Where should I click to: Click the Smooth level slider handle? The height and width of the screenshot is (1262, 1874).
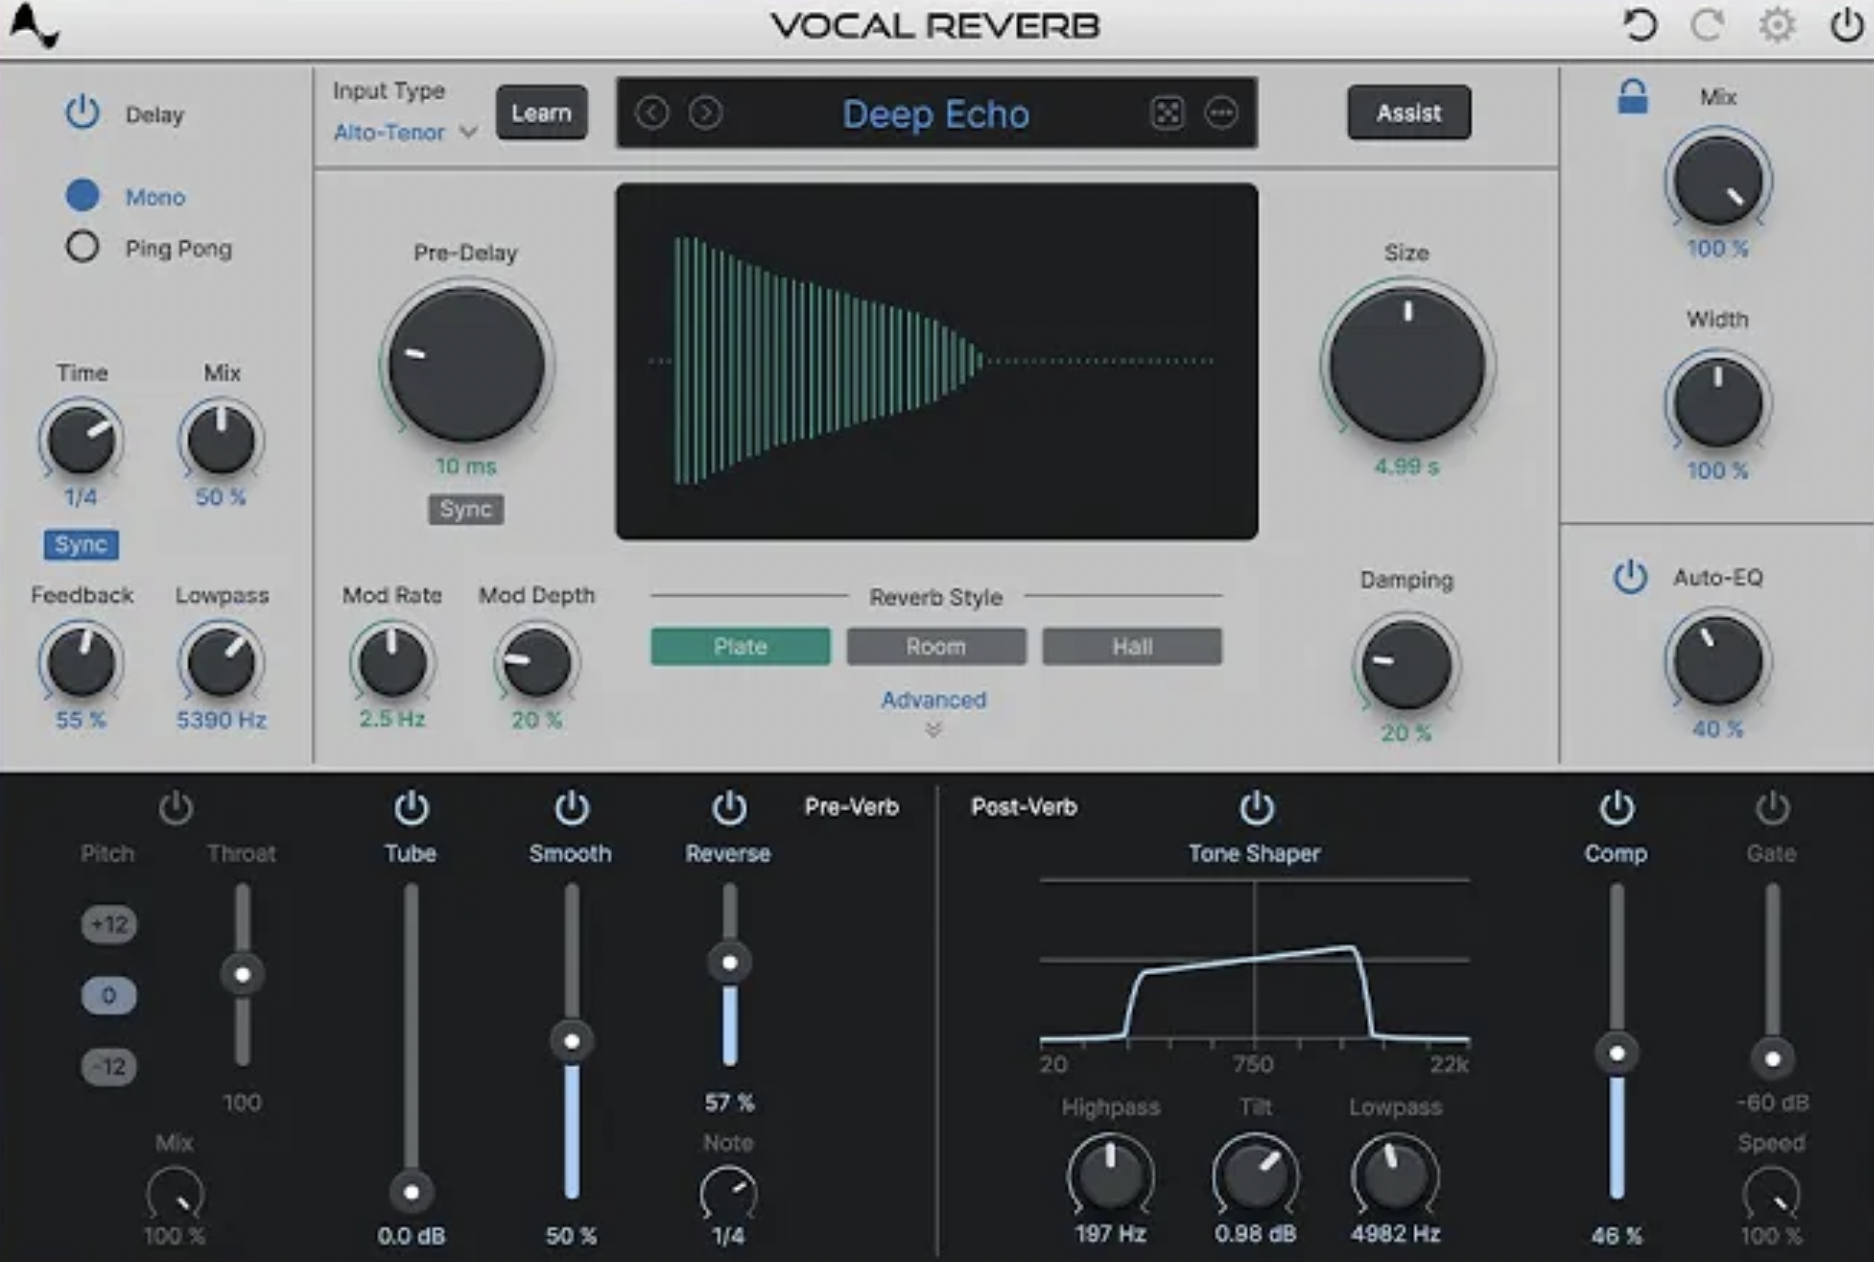click(570, 1041)
